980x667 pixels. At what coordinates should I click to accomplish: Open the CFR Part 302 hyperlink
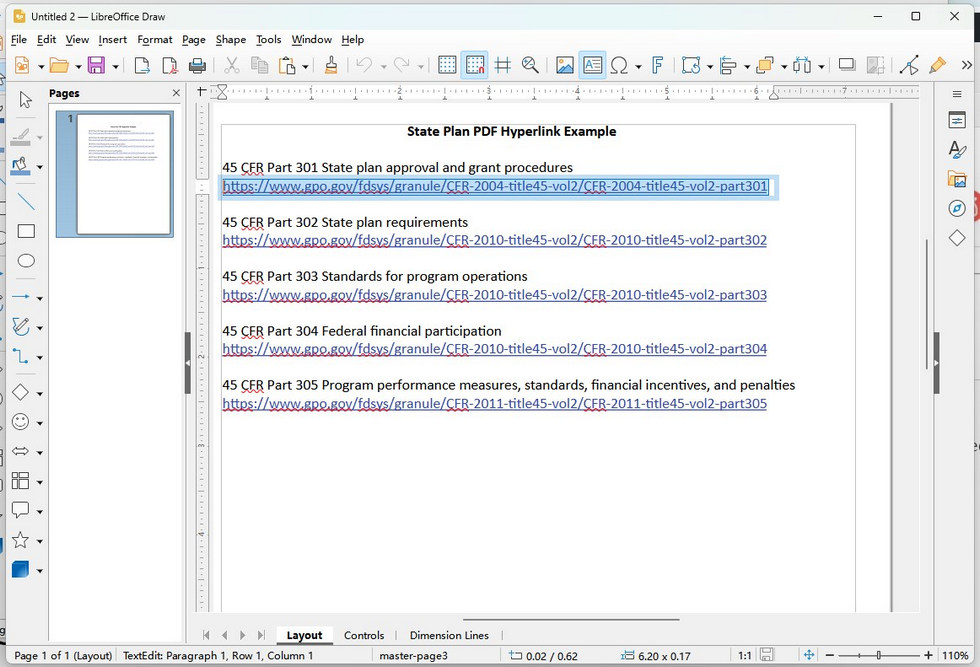coord(494,240)
